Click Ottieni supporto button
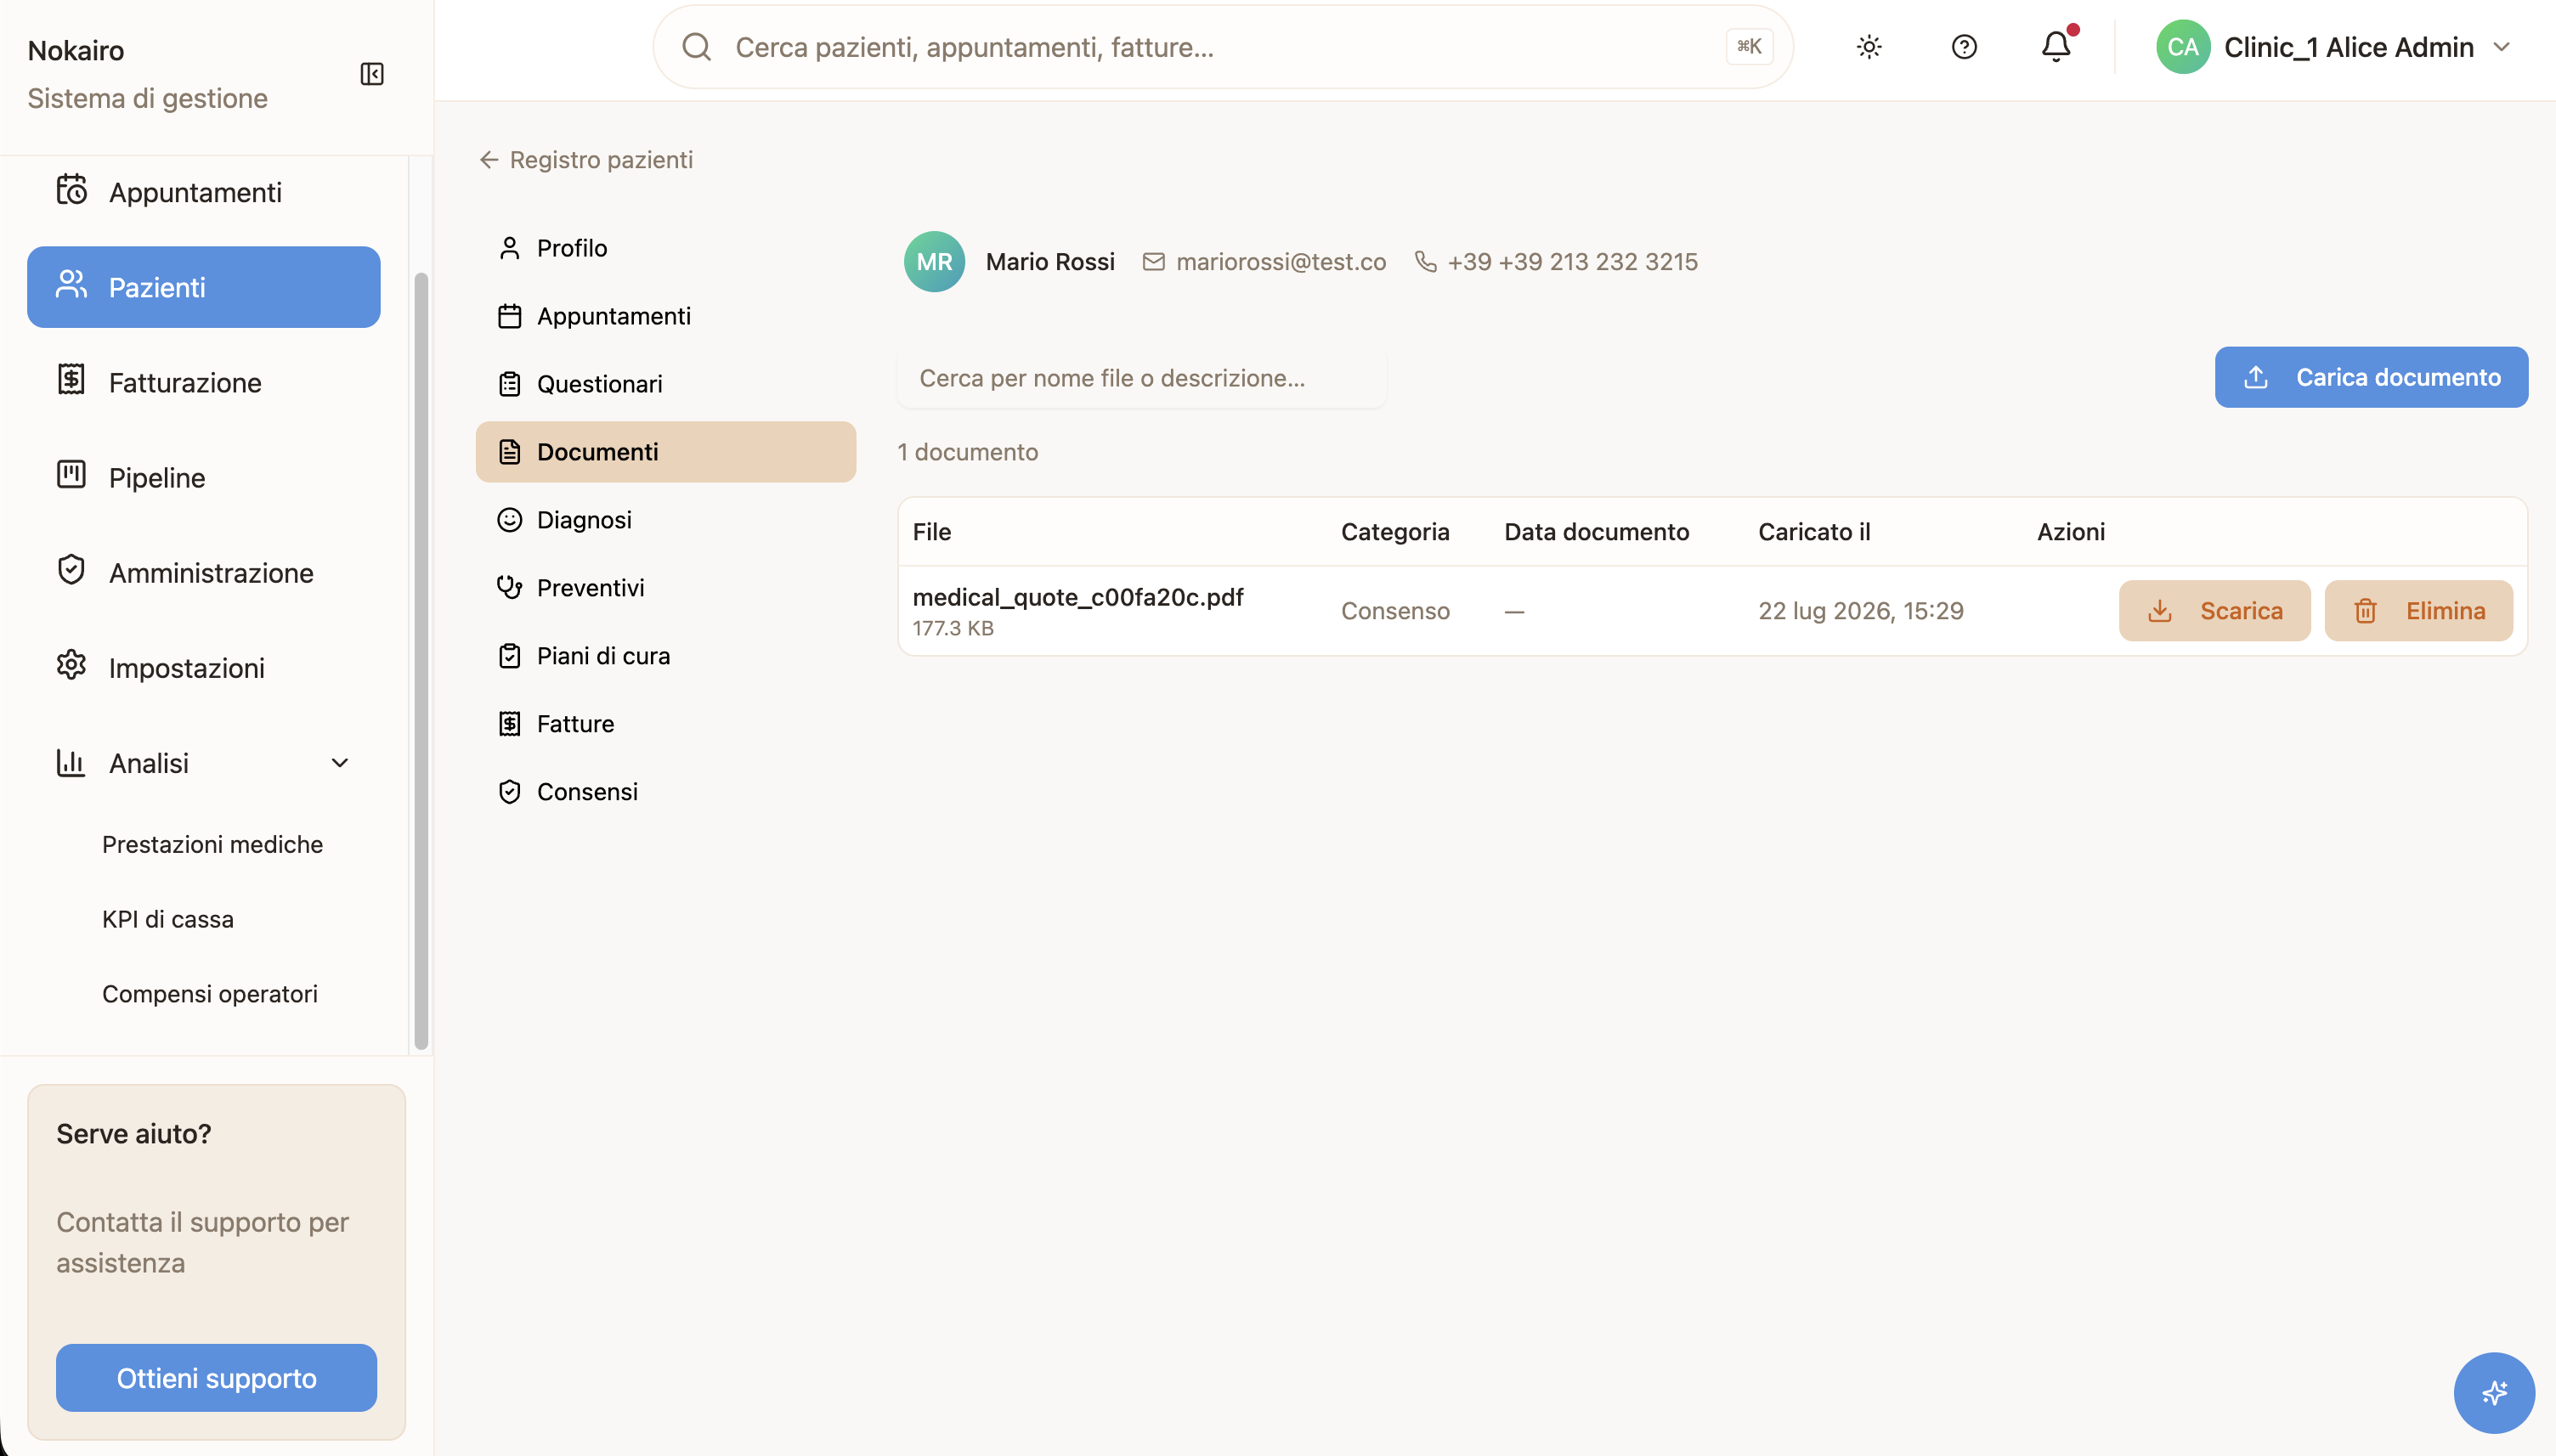The width and height of the screenshot is (2556, 1456). coord(216,1378)
